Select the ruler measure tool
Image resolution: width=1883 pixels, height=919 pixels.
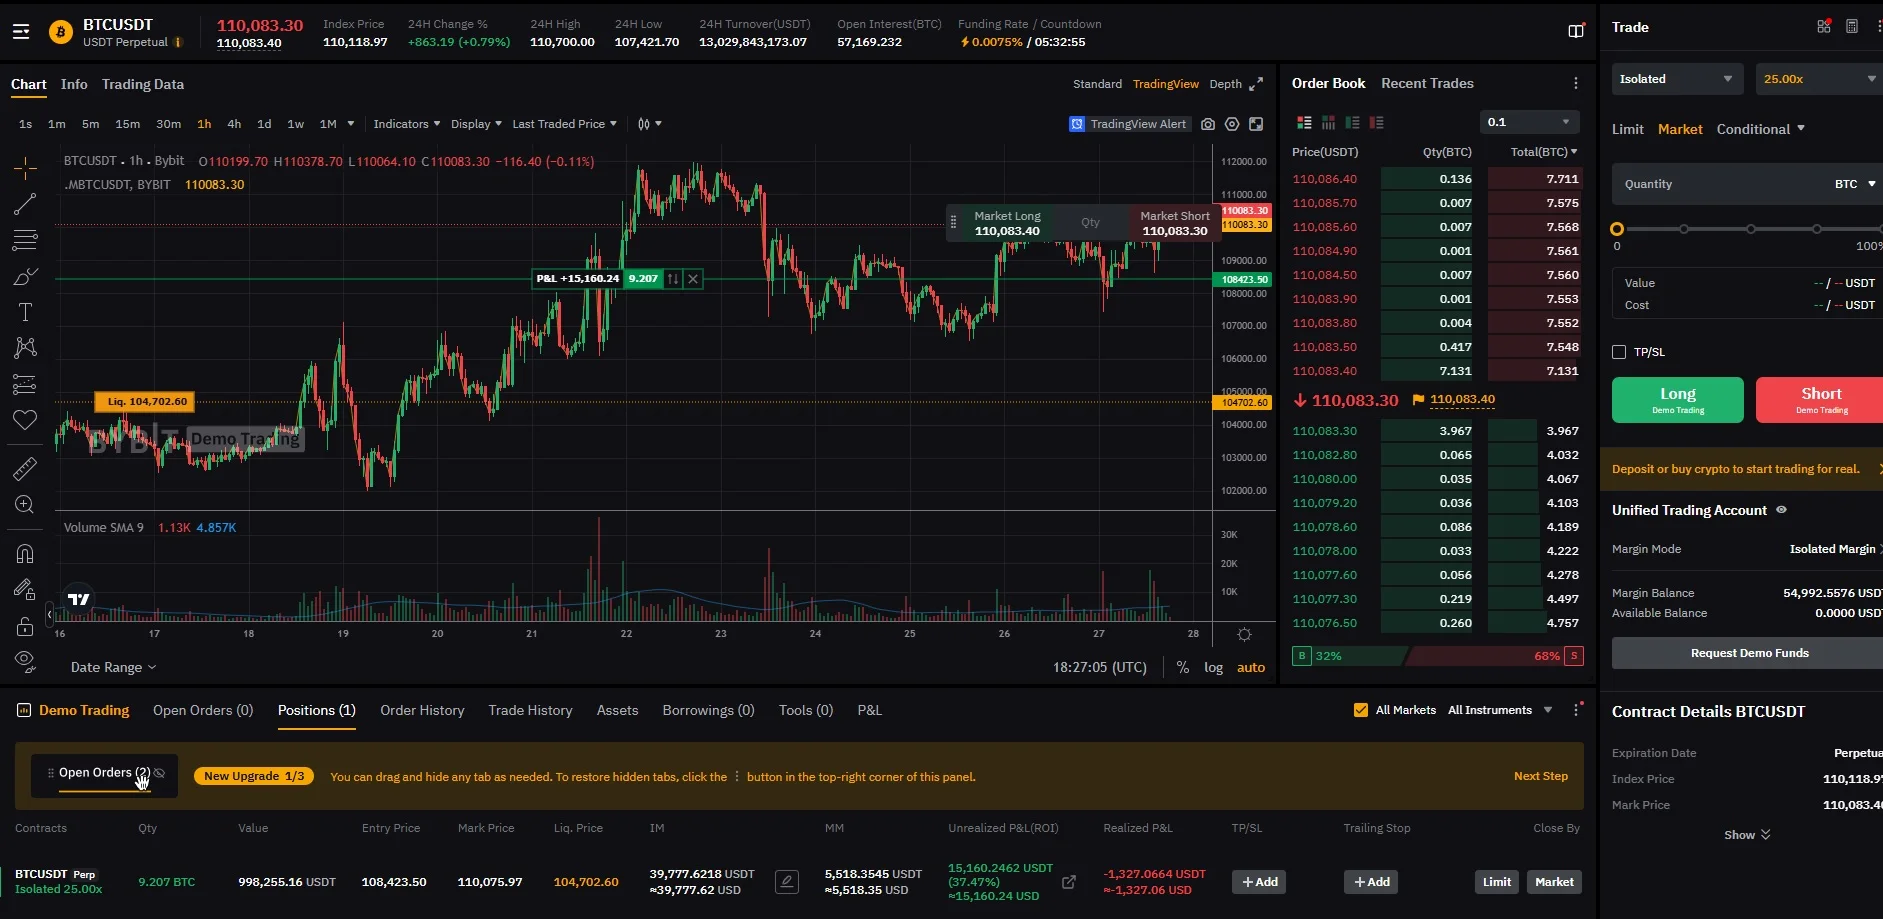pyautogui.click(x=25, y=468)
